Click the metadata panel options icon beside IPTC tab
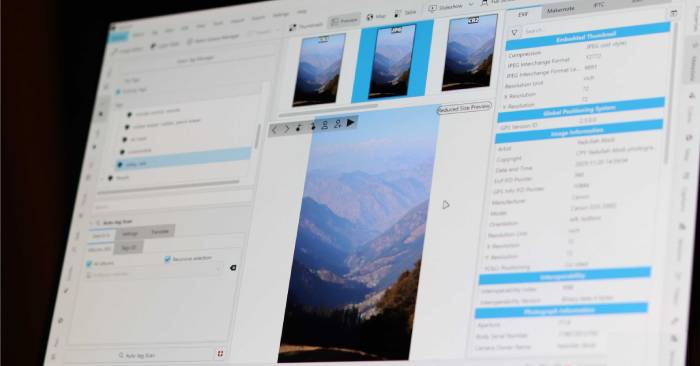700x366 pixels. point(674,14)
